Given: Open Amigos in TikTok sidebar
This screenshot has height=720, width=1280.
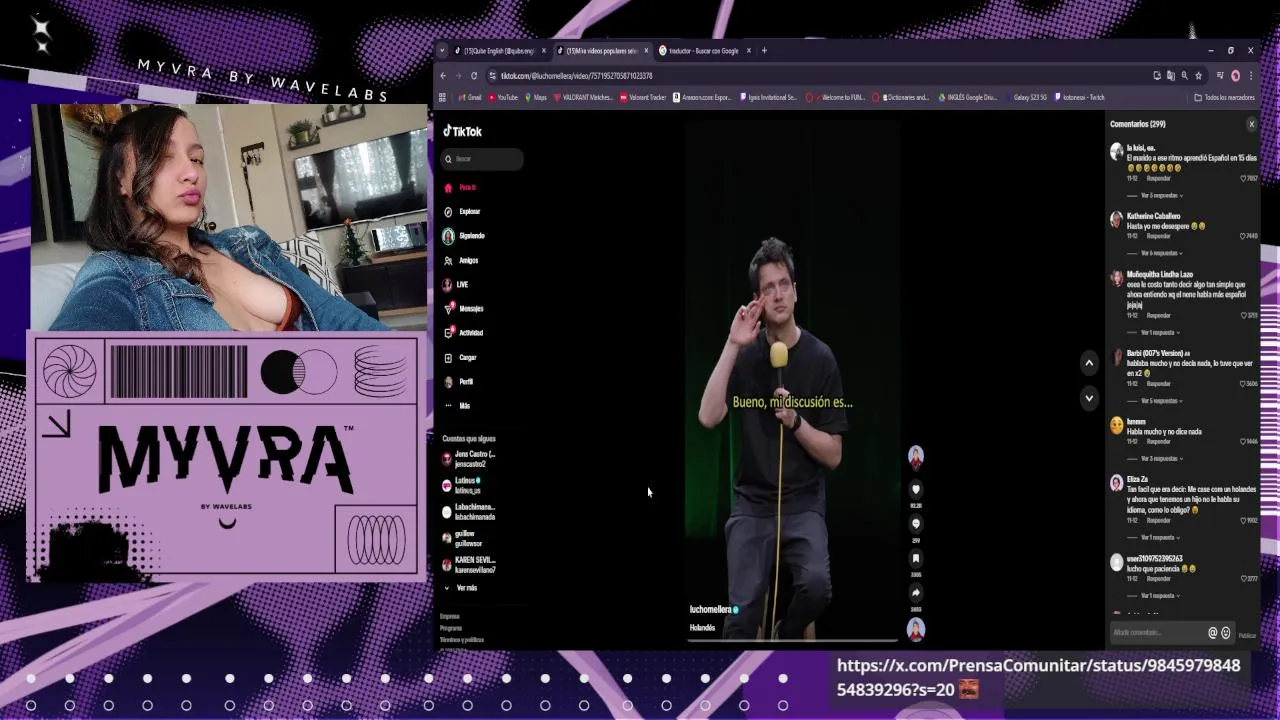Looking at the screenshot, I should point(462,260).
